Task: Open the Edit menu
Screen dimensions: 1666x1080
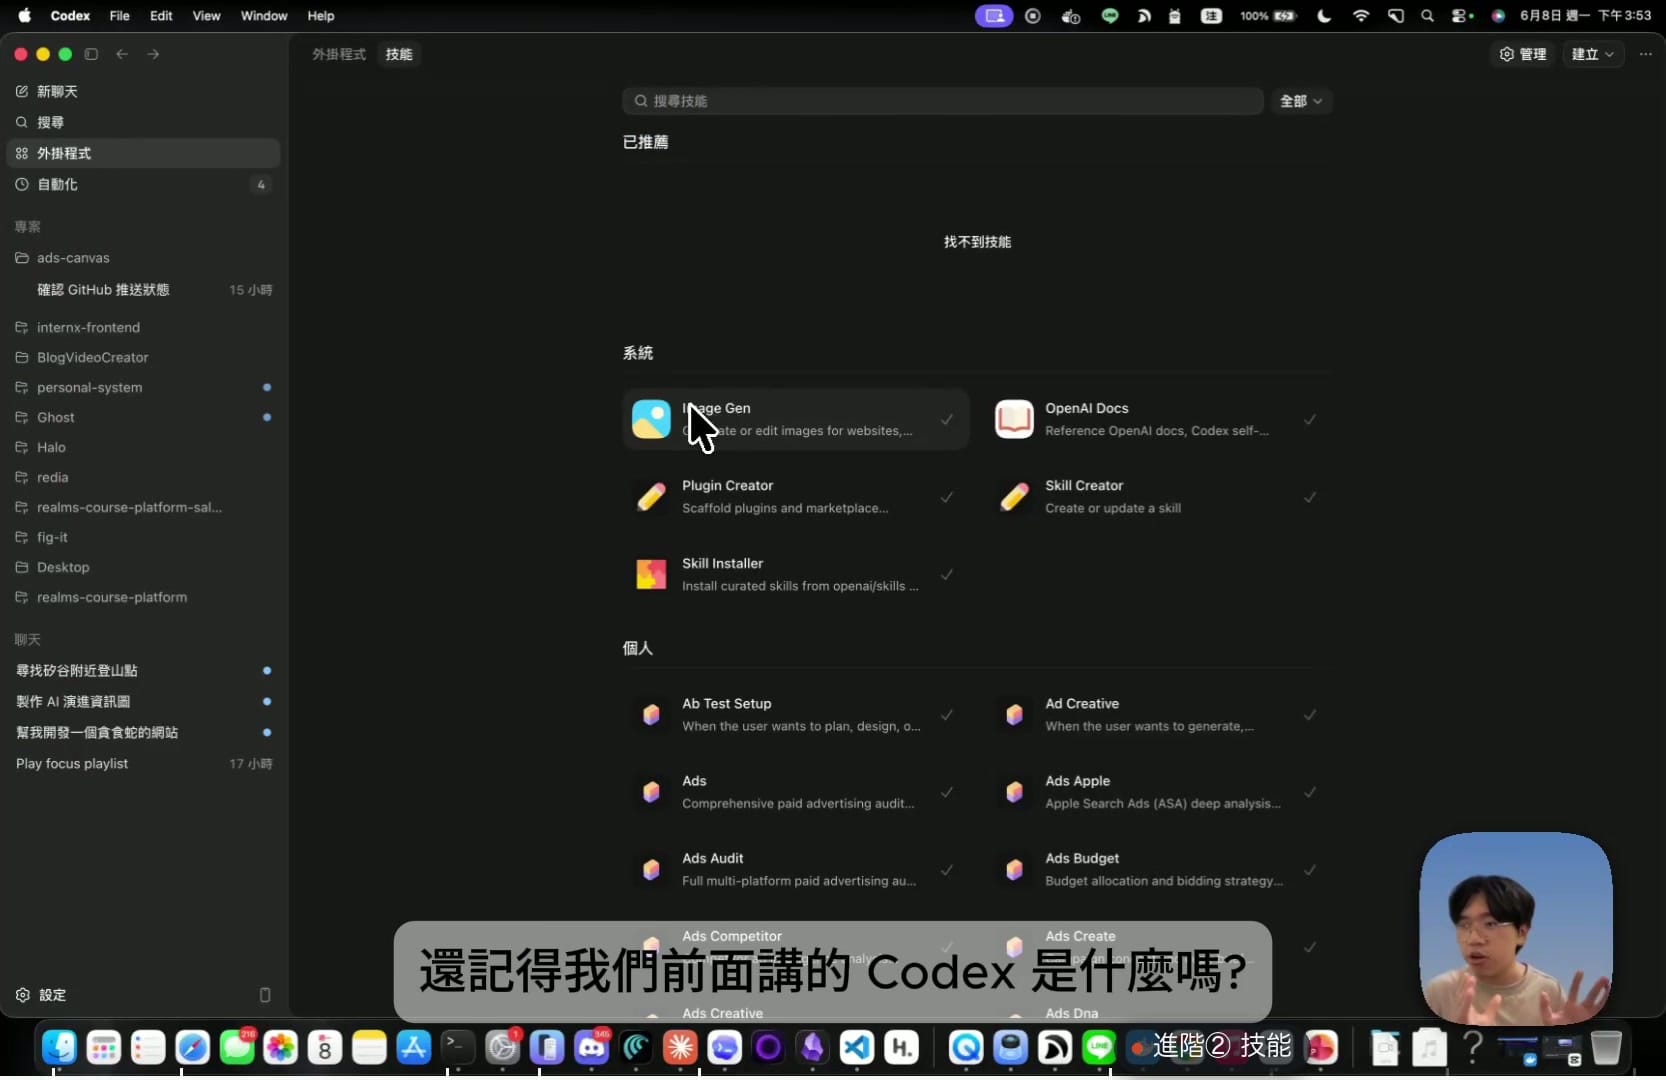Action: [x=161, y=16]
